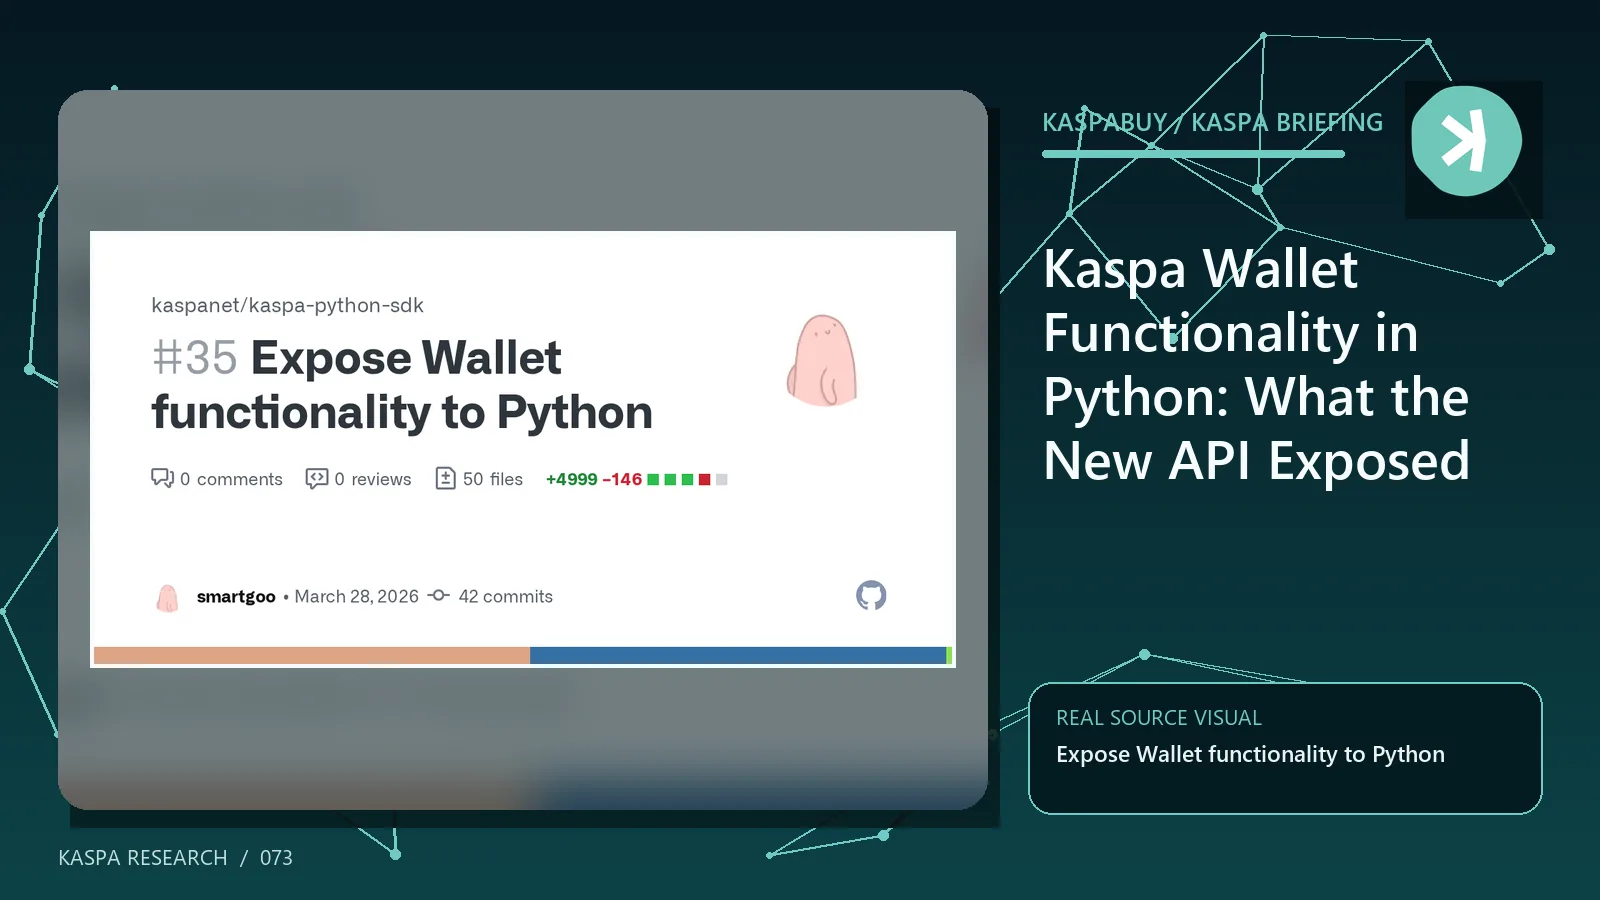Click the large pink ghost avatar
This screenshot has width=1600, height=900.
822,360
